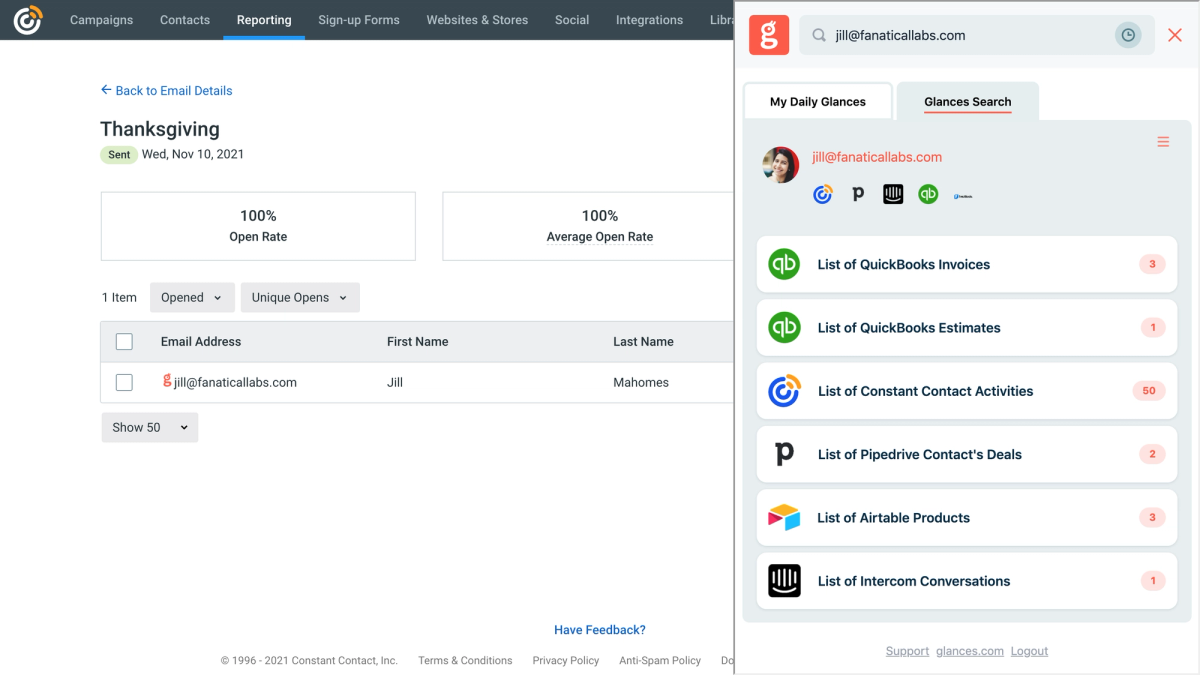Click the Glances 'g' logo in side panel

[769, 35]
